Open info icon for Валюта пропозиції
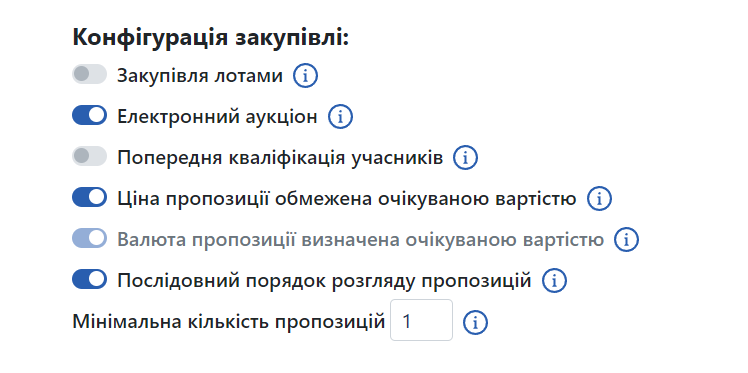 coord(626,239)
